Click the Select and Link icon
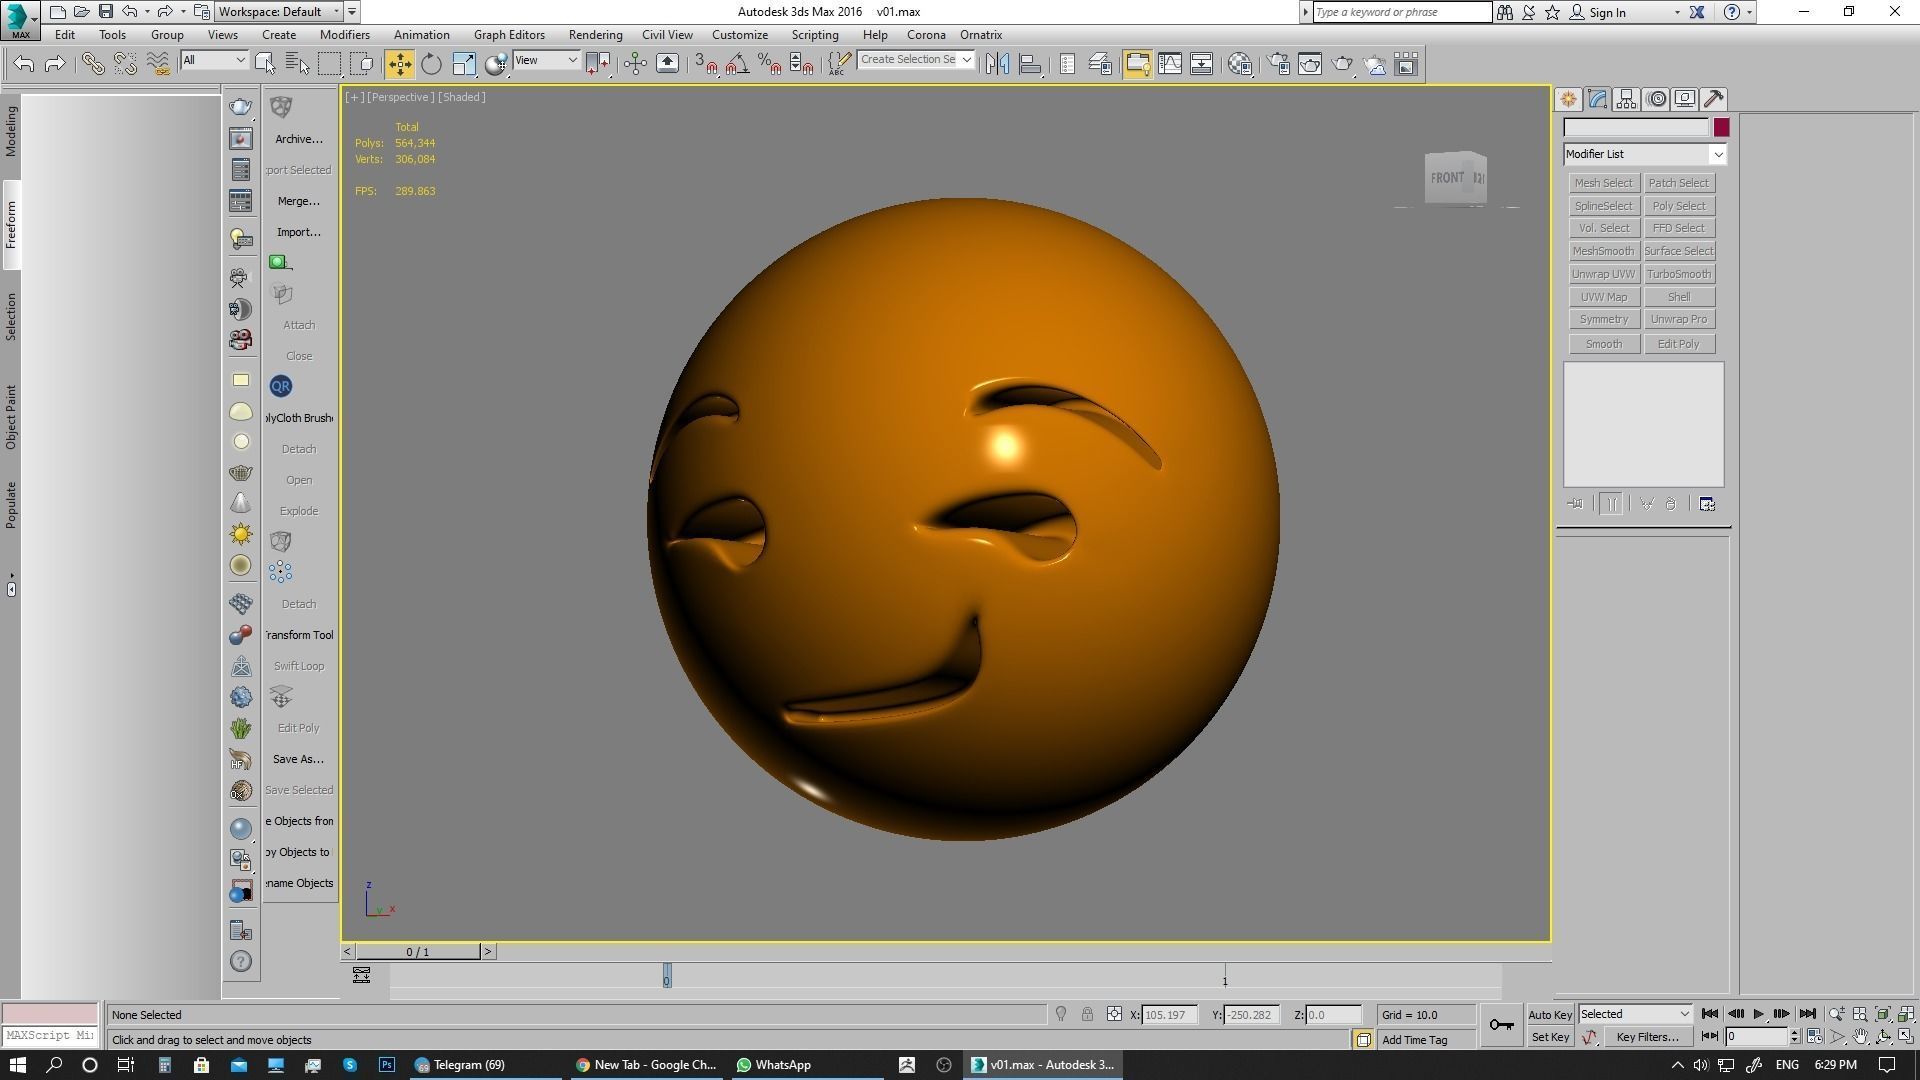 coord(92,64)
